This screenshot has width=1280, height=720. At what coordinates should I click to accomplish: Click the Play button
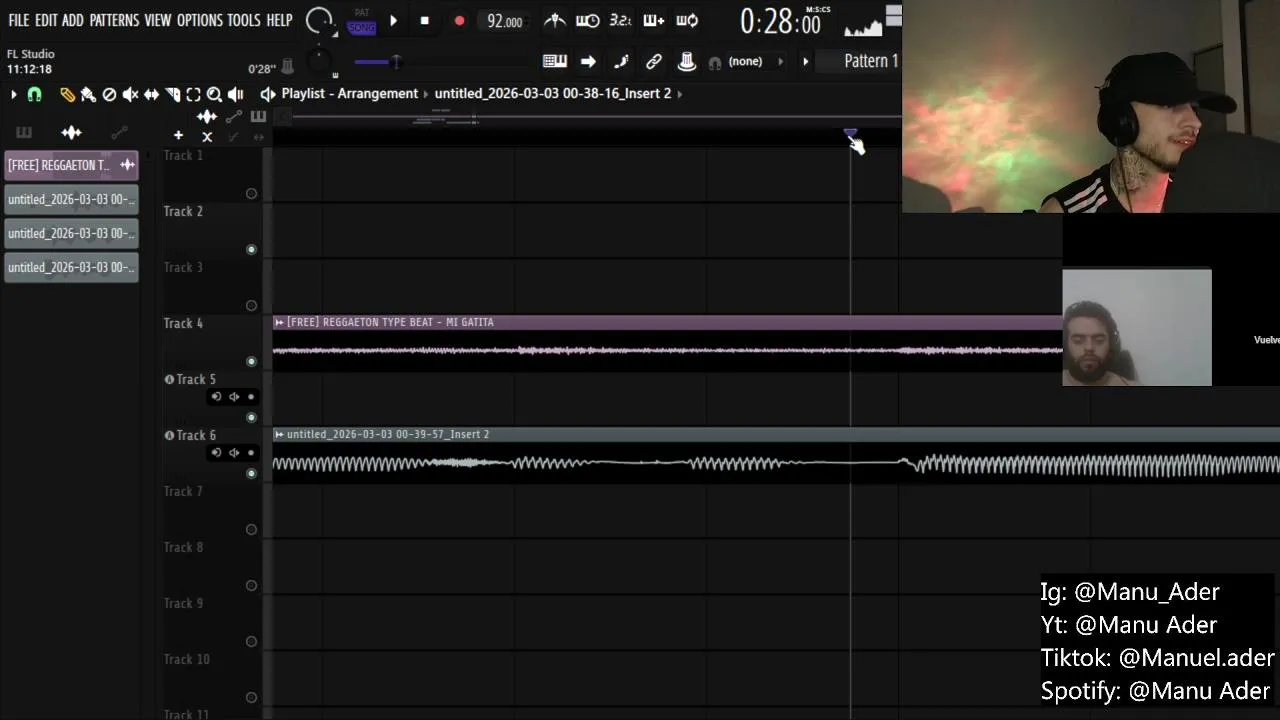click(393, 21)
